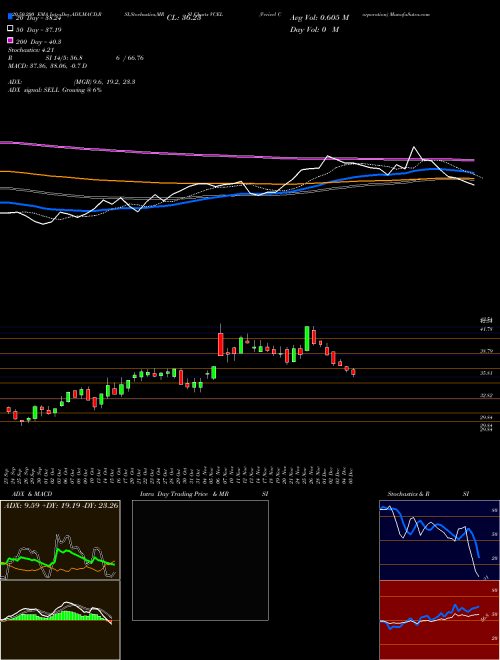500x660 pixels.
Task: Select the '50 Day - 37.19' legend text
Action: [38, 30]
